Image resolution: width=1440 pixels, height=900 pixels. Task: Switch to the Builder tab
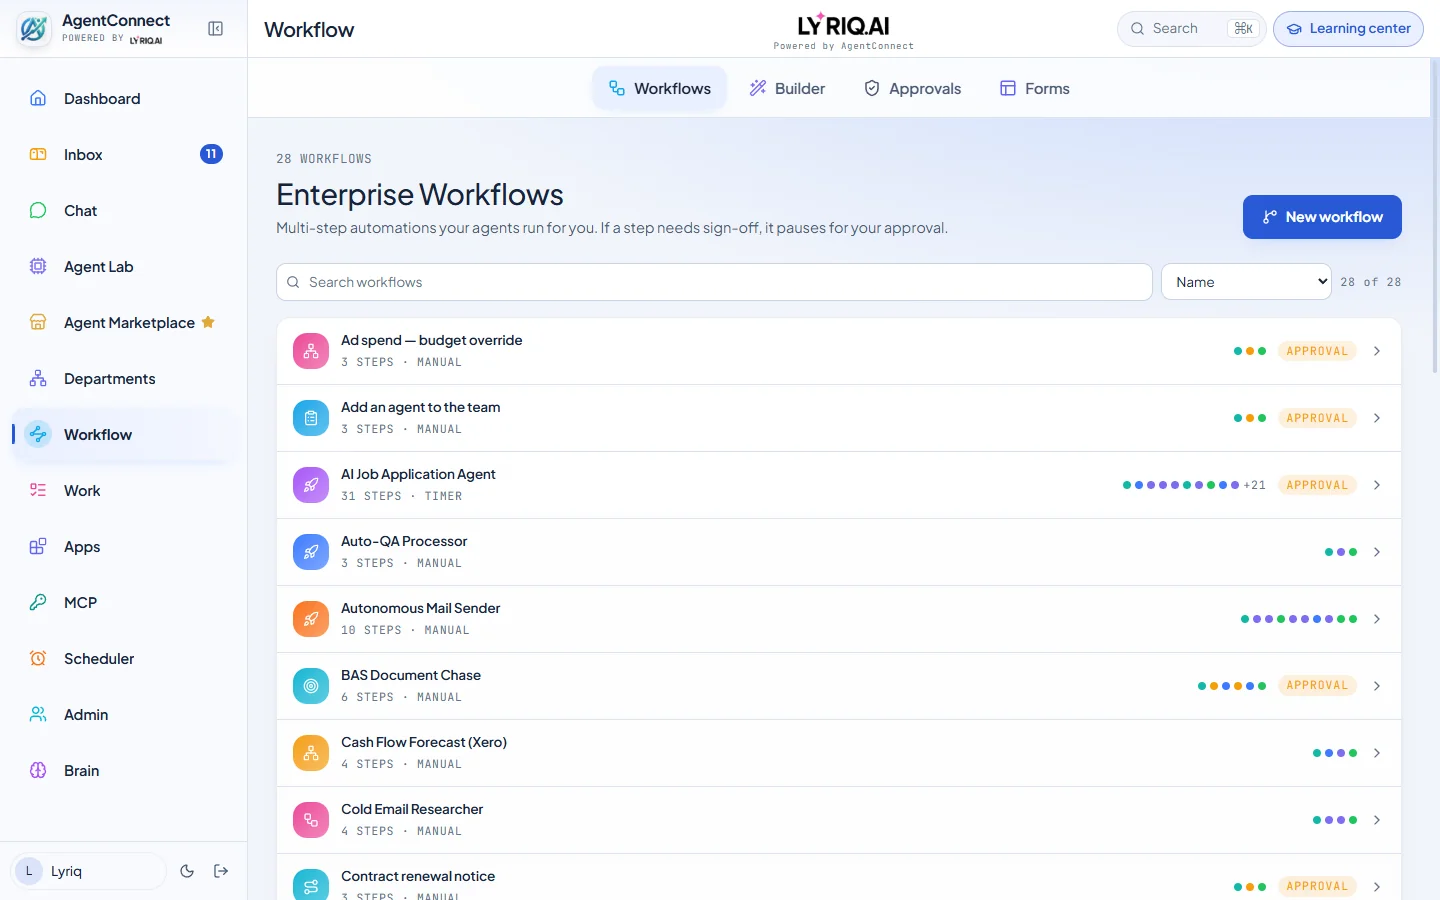click(x=788, y=88)
